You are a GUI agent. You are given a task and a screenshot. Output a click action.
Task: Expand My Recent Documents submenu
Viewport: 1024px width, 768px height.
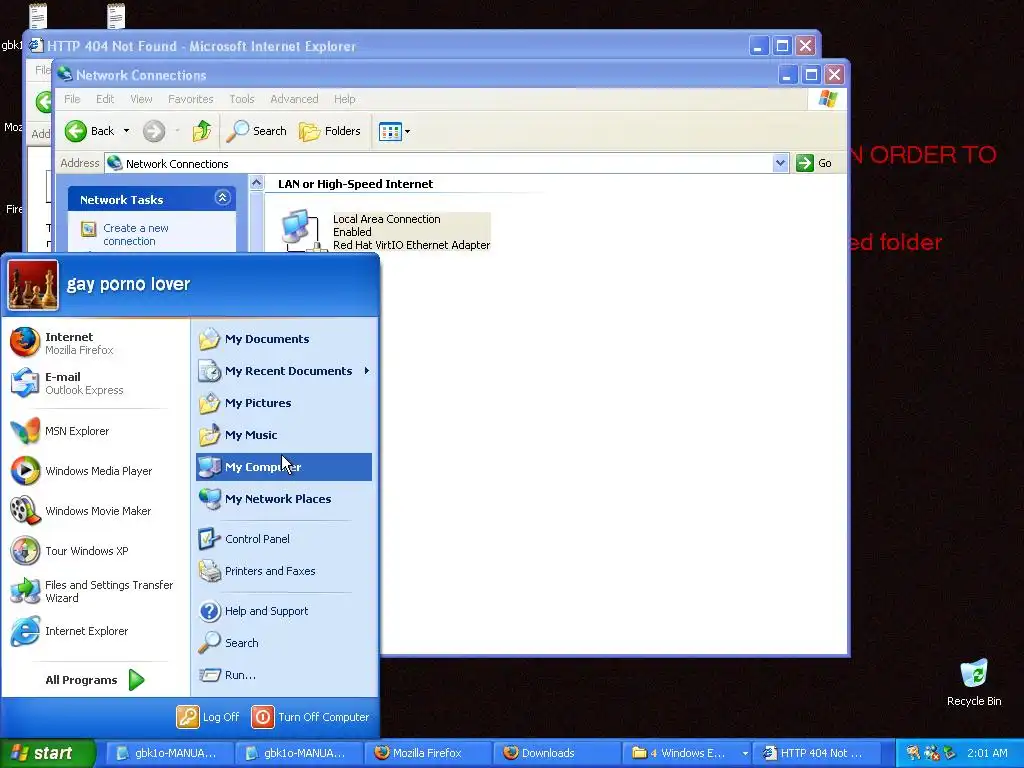point(283,371)
